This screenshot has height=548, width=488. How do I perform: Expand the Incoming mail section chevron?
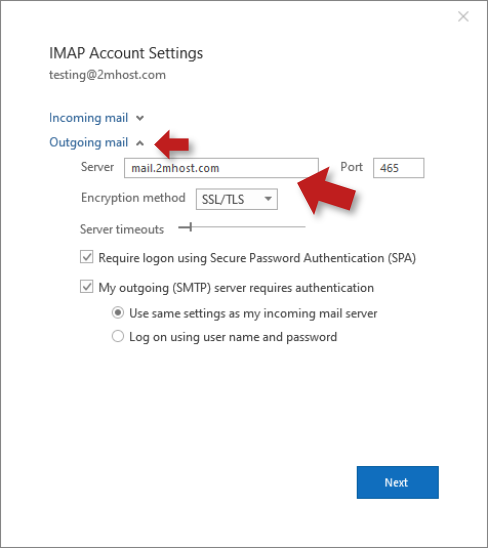[140, 118]
